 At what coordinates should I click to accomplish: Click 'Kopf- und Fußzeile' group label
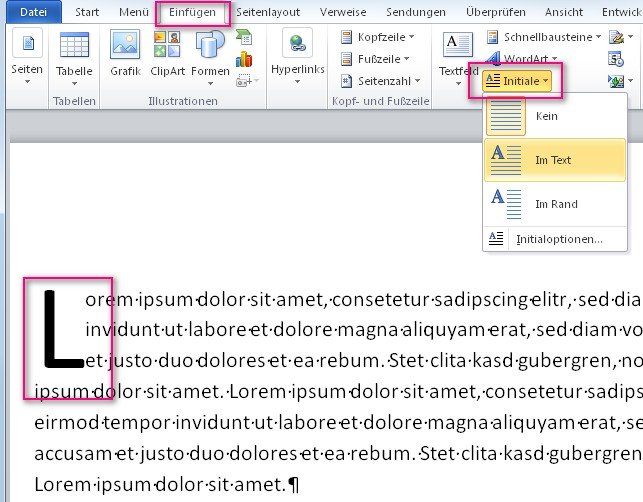[x=381, y=101]
